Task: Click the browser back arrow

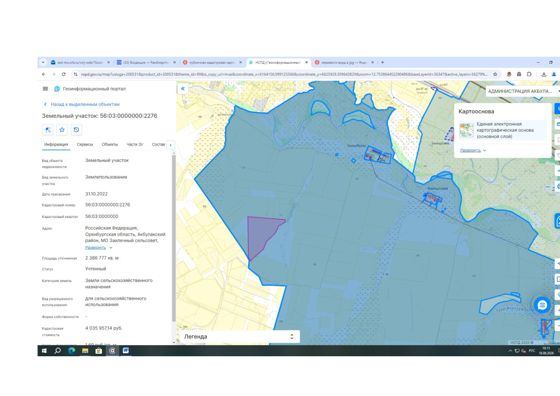Action: [44, 74]
